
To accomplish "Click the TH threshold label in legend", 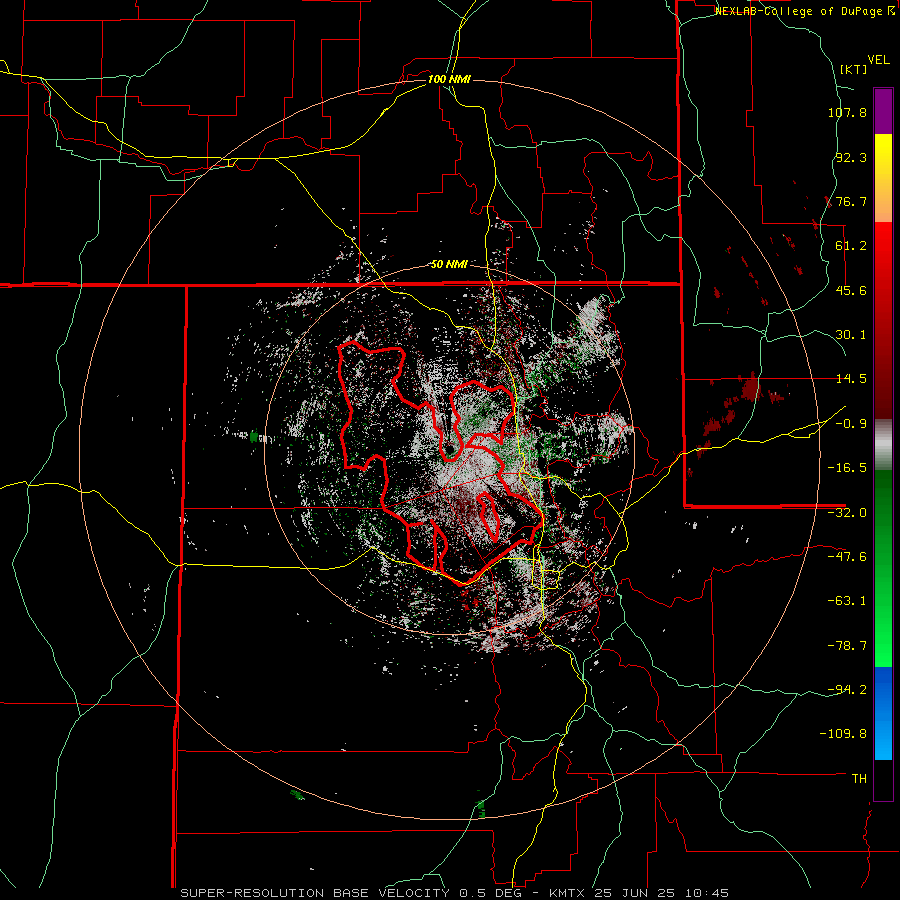I will click(859, 778).
